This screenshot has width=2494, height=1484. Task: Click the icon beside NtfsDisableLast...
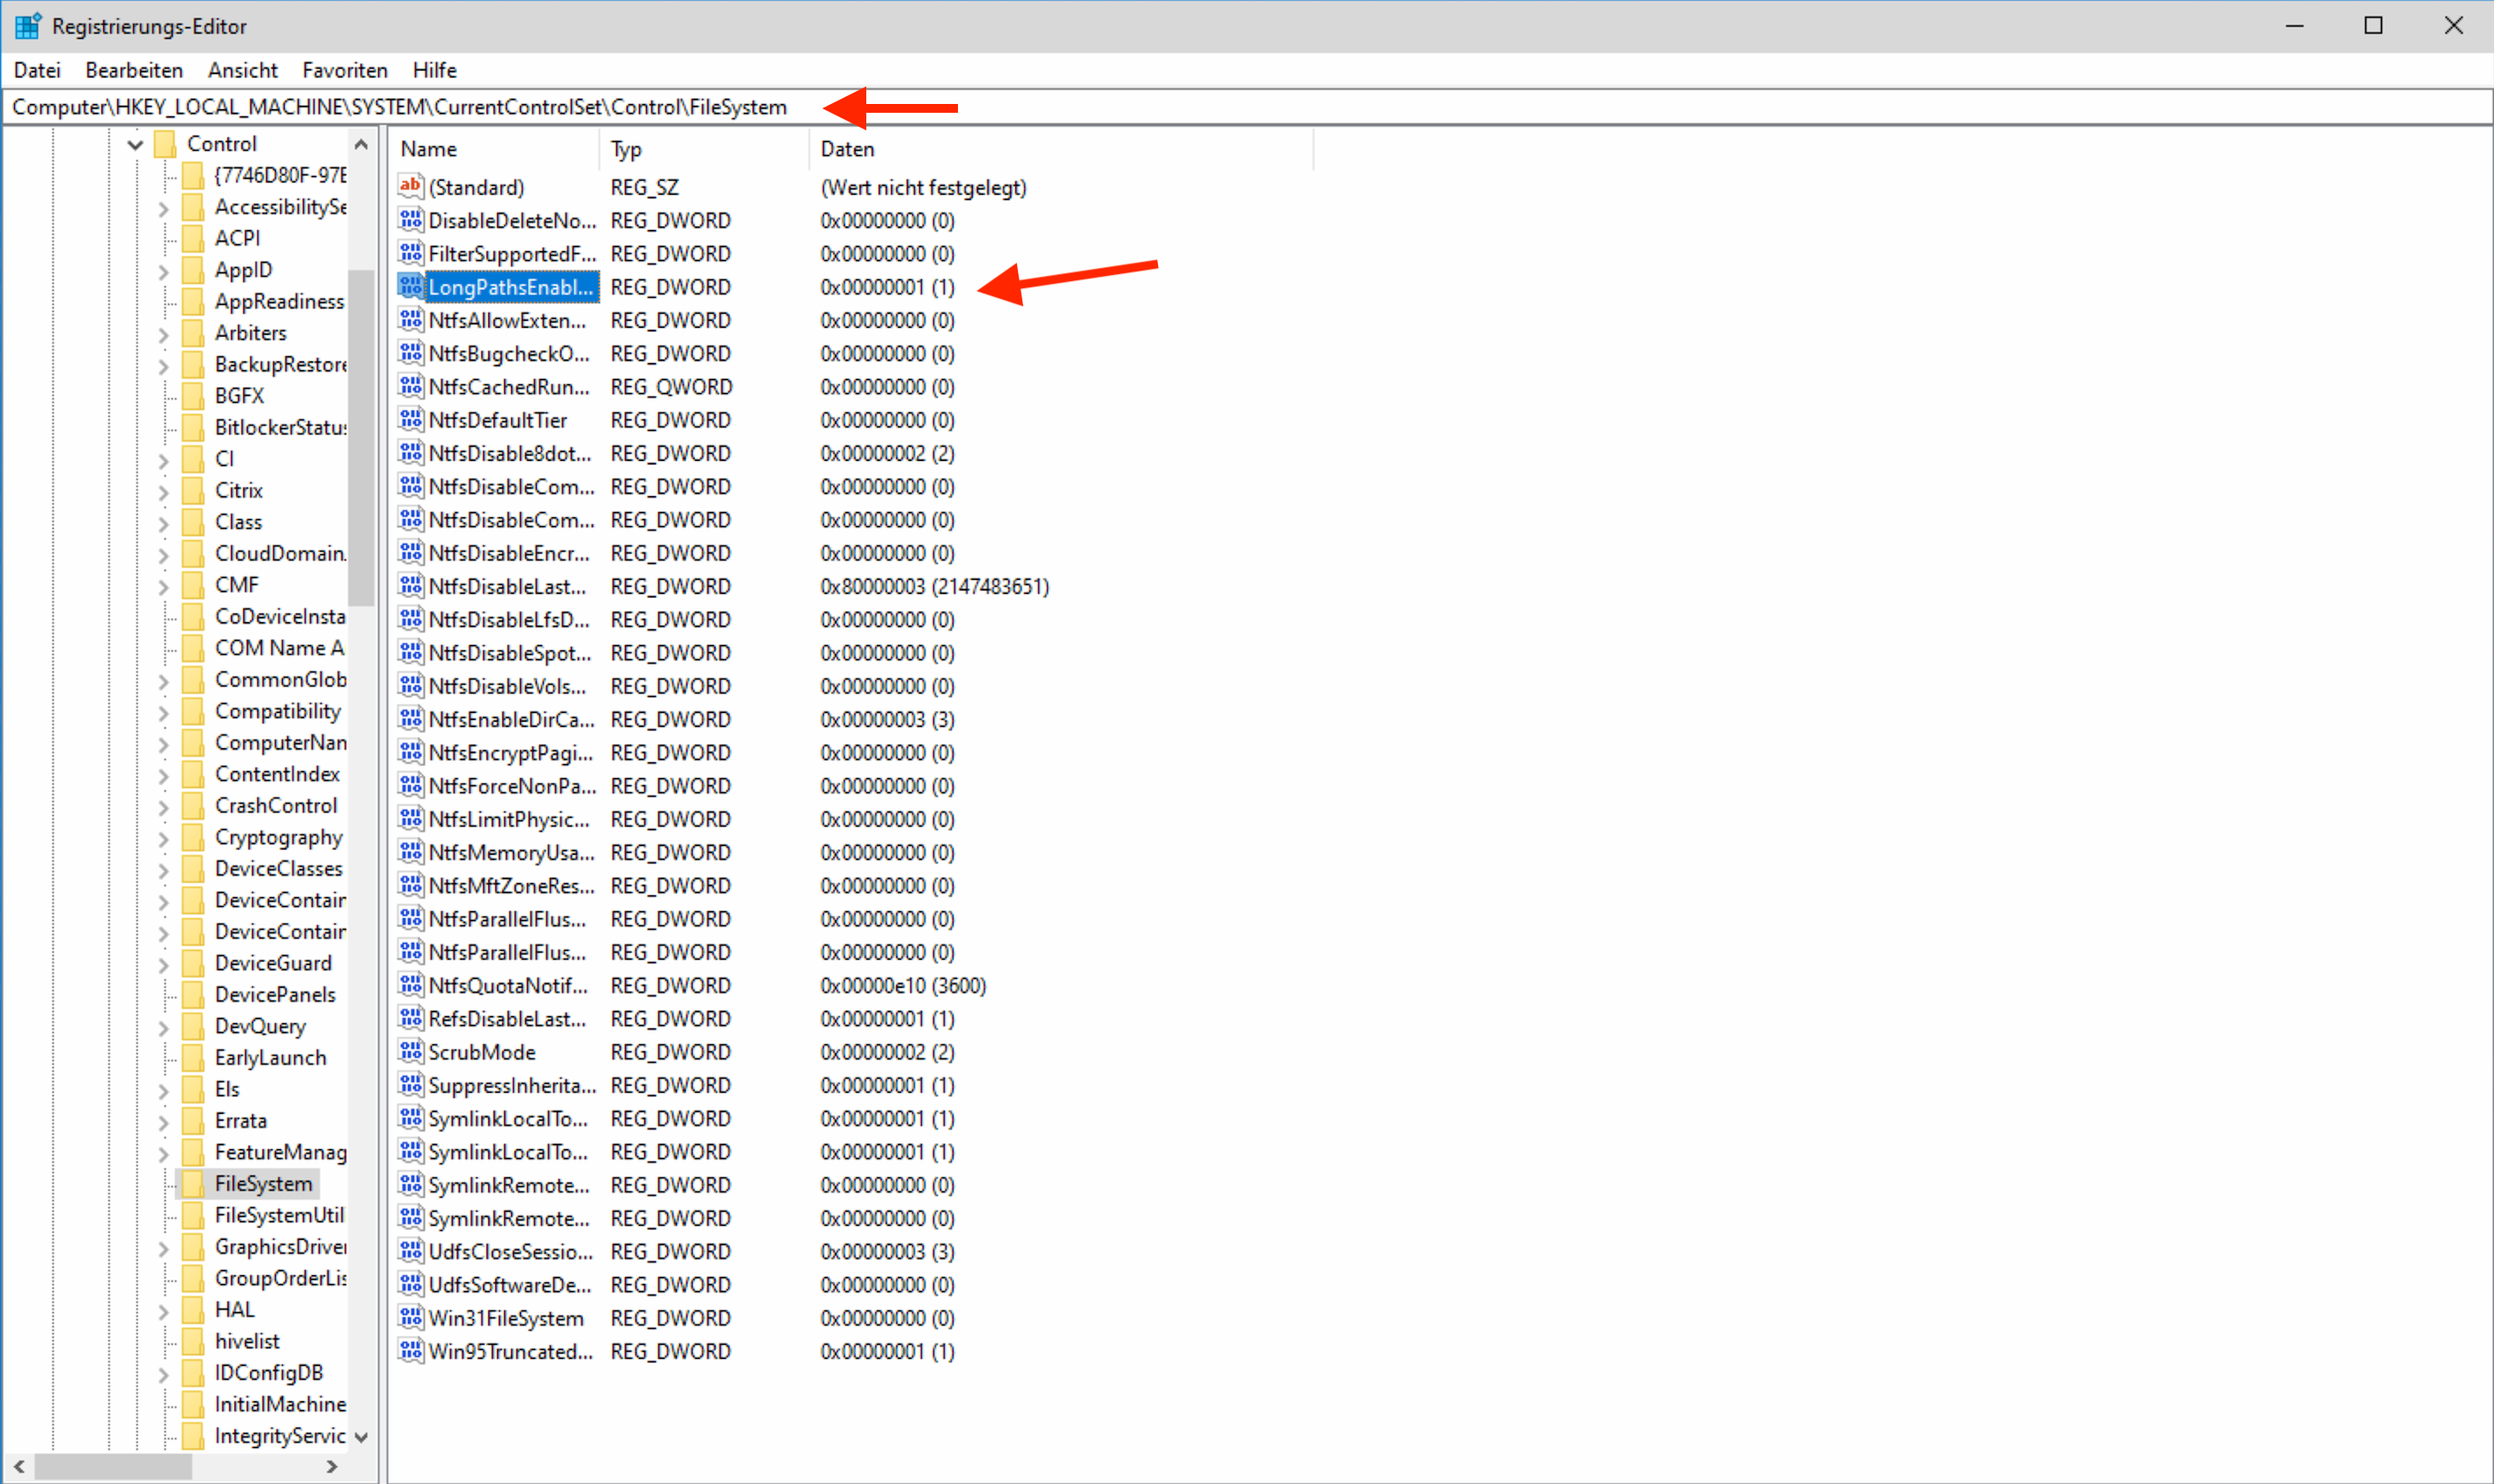[x=410, y=586]
